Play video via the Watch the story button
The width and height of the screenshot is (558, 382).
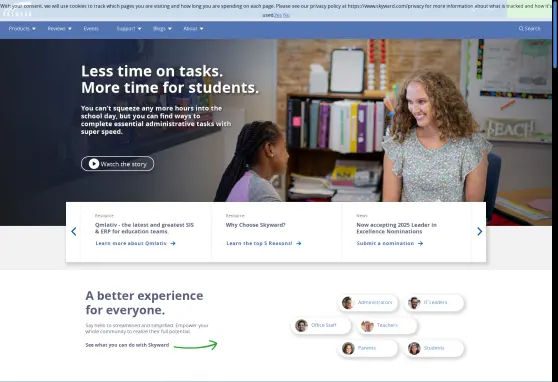tap(117, 164)
